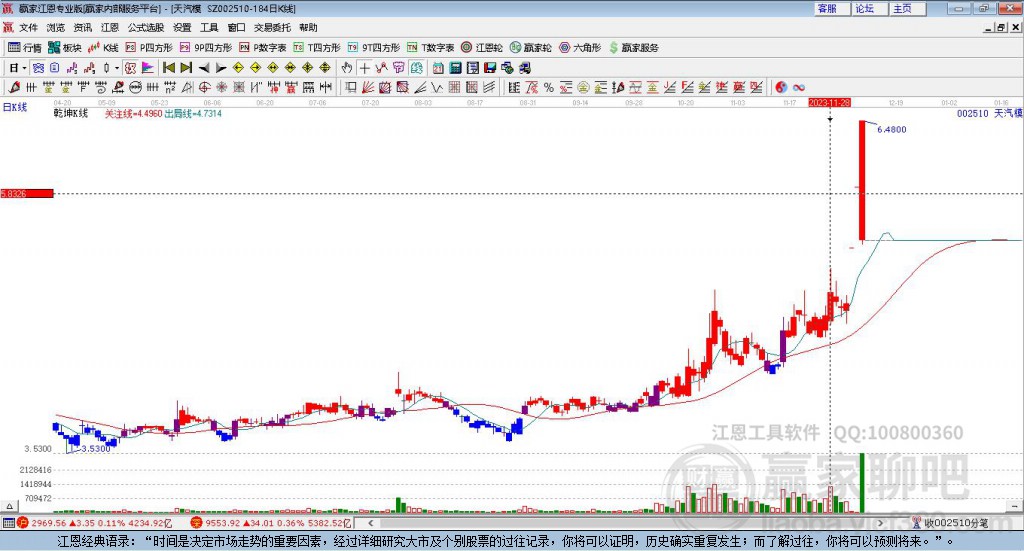Viewport: 1024px width, 551px height.
Task: Open the 公式选股 menu
Action: [146, 27]
